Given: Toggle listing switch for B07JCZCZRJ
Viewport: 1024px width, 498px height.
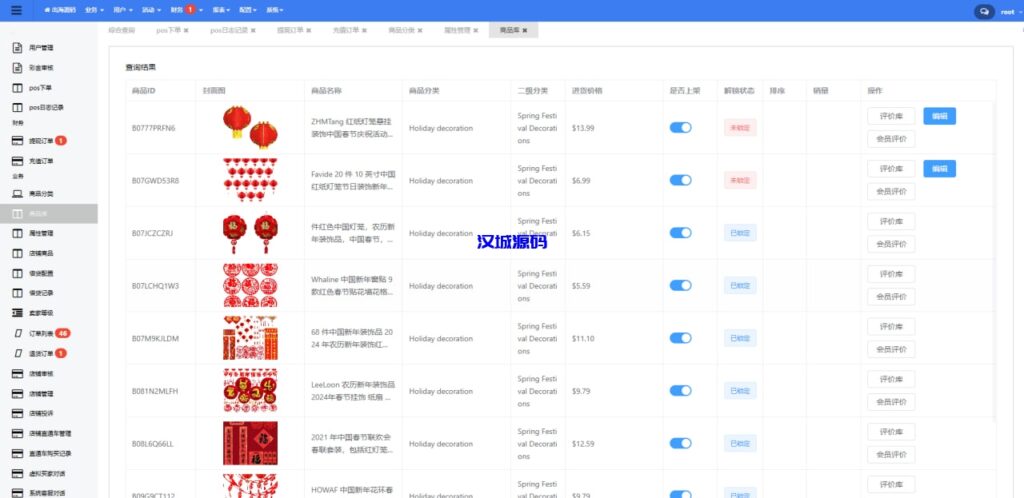Looking at the screenshot, I should coord(680,233).
